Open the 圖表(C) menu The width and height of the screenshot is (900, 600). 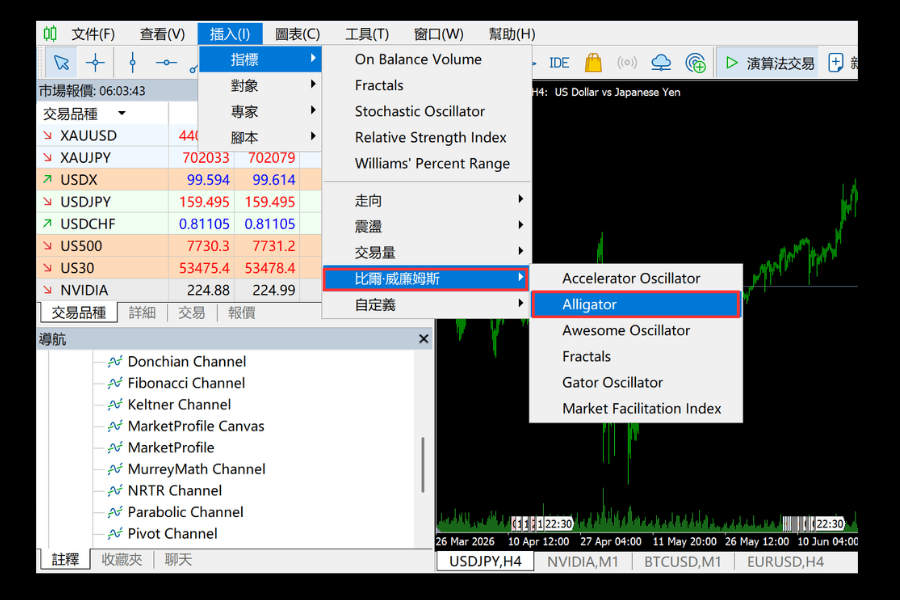point(297,34)
